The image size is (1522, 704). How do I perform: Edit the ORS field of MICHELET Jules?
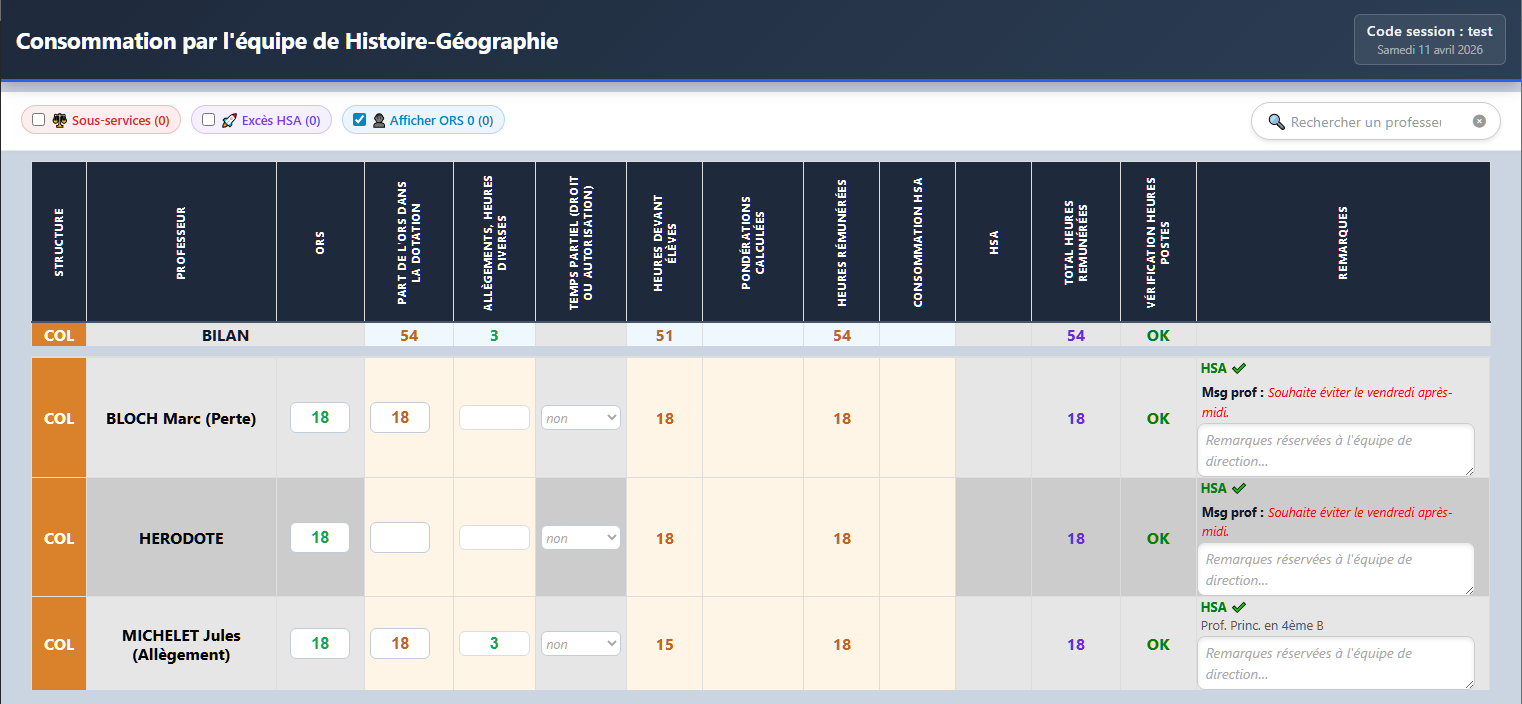point(320,644)
